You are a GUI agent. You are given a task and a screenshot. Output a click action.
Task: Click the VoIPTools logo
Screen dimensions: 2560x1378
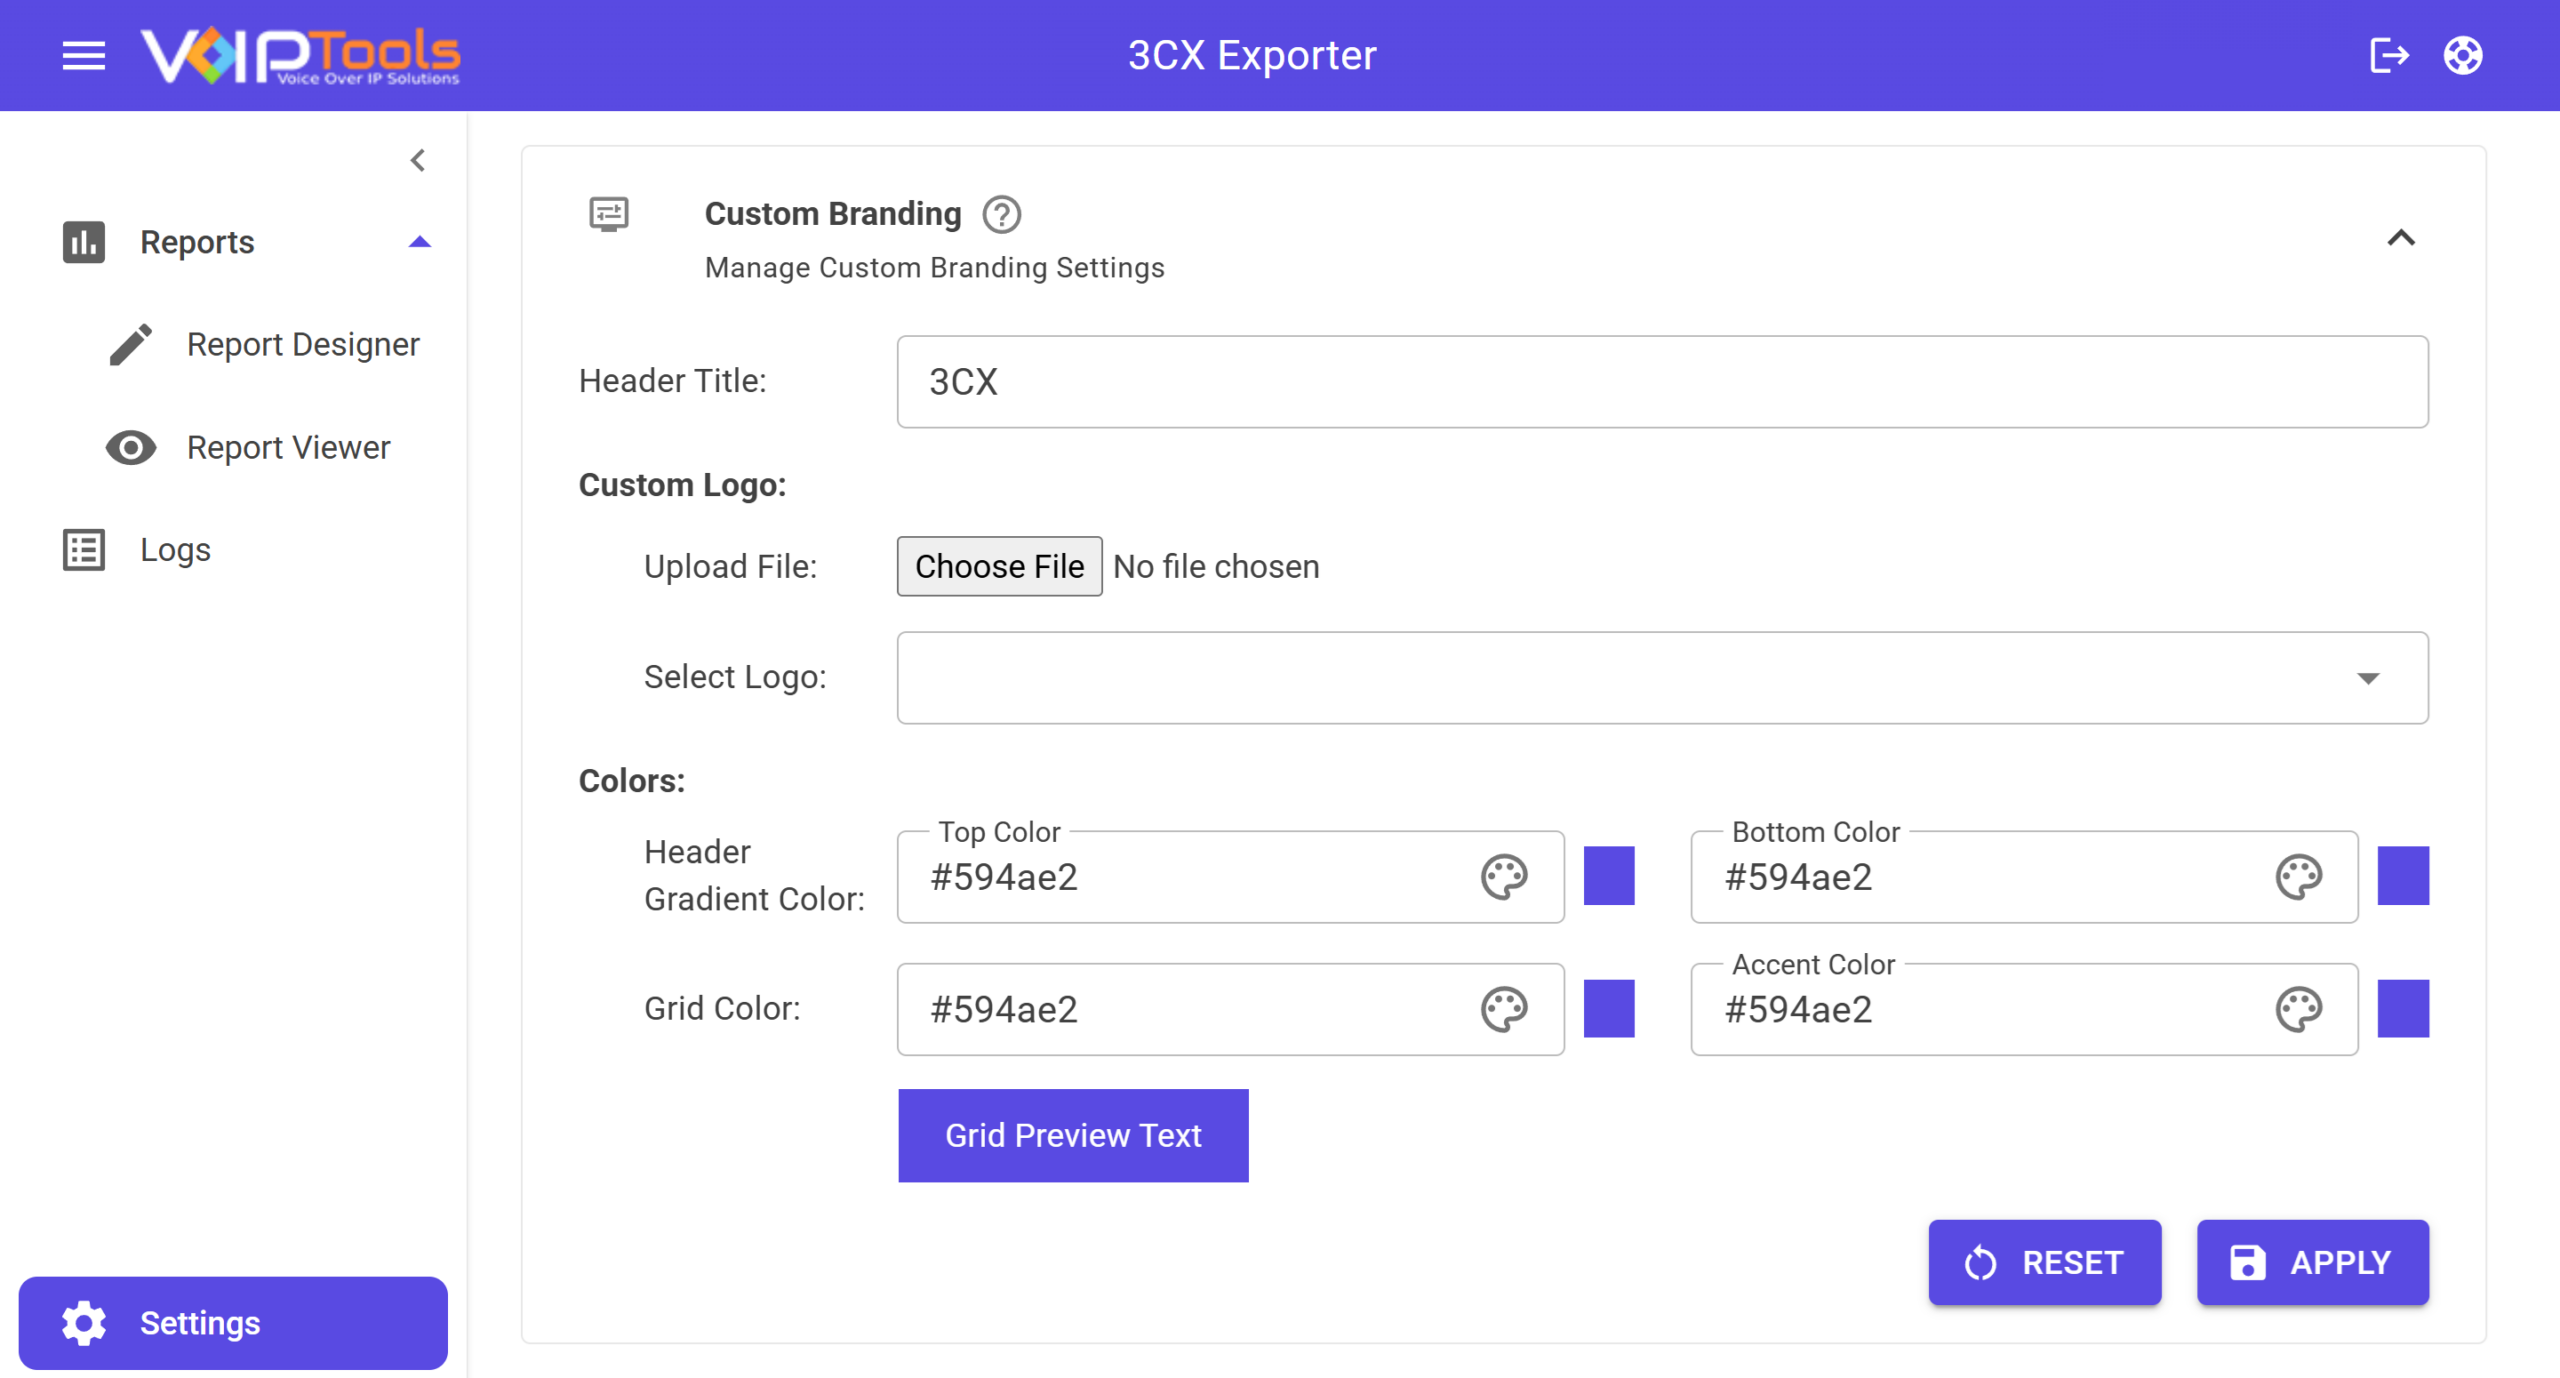point(300,56)
